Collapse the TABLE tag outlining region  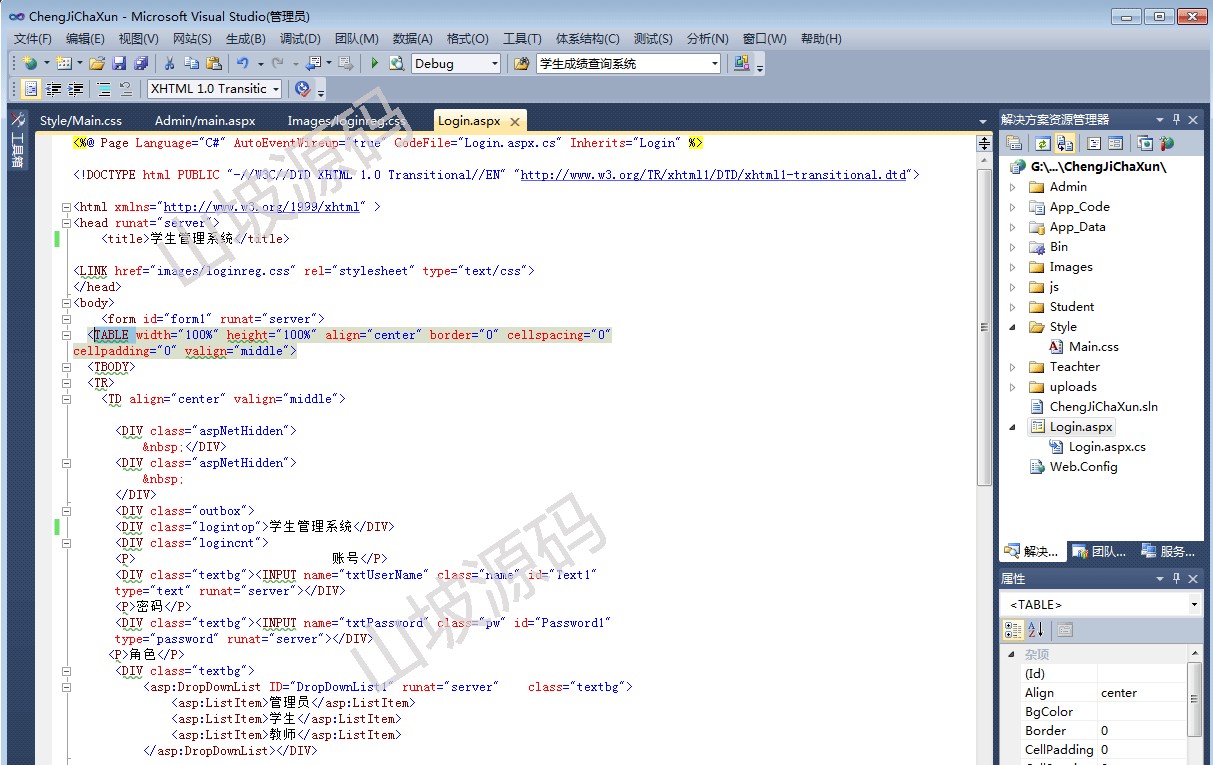67,335
